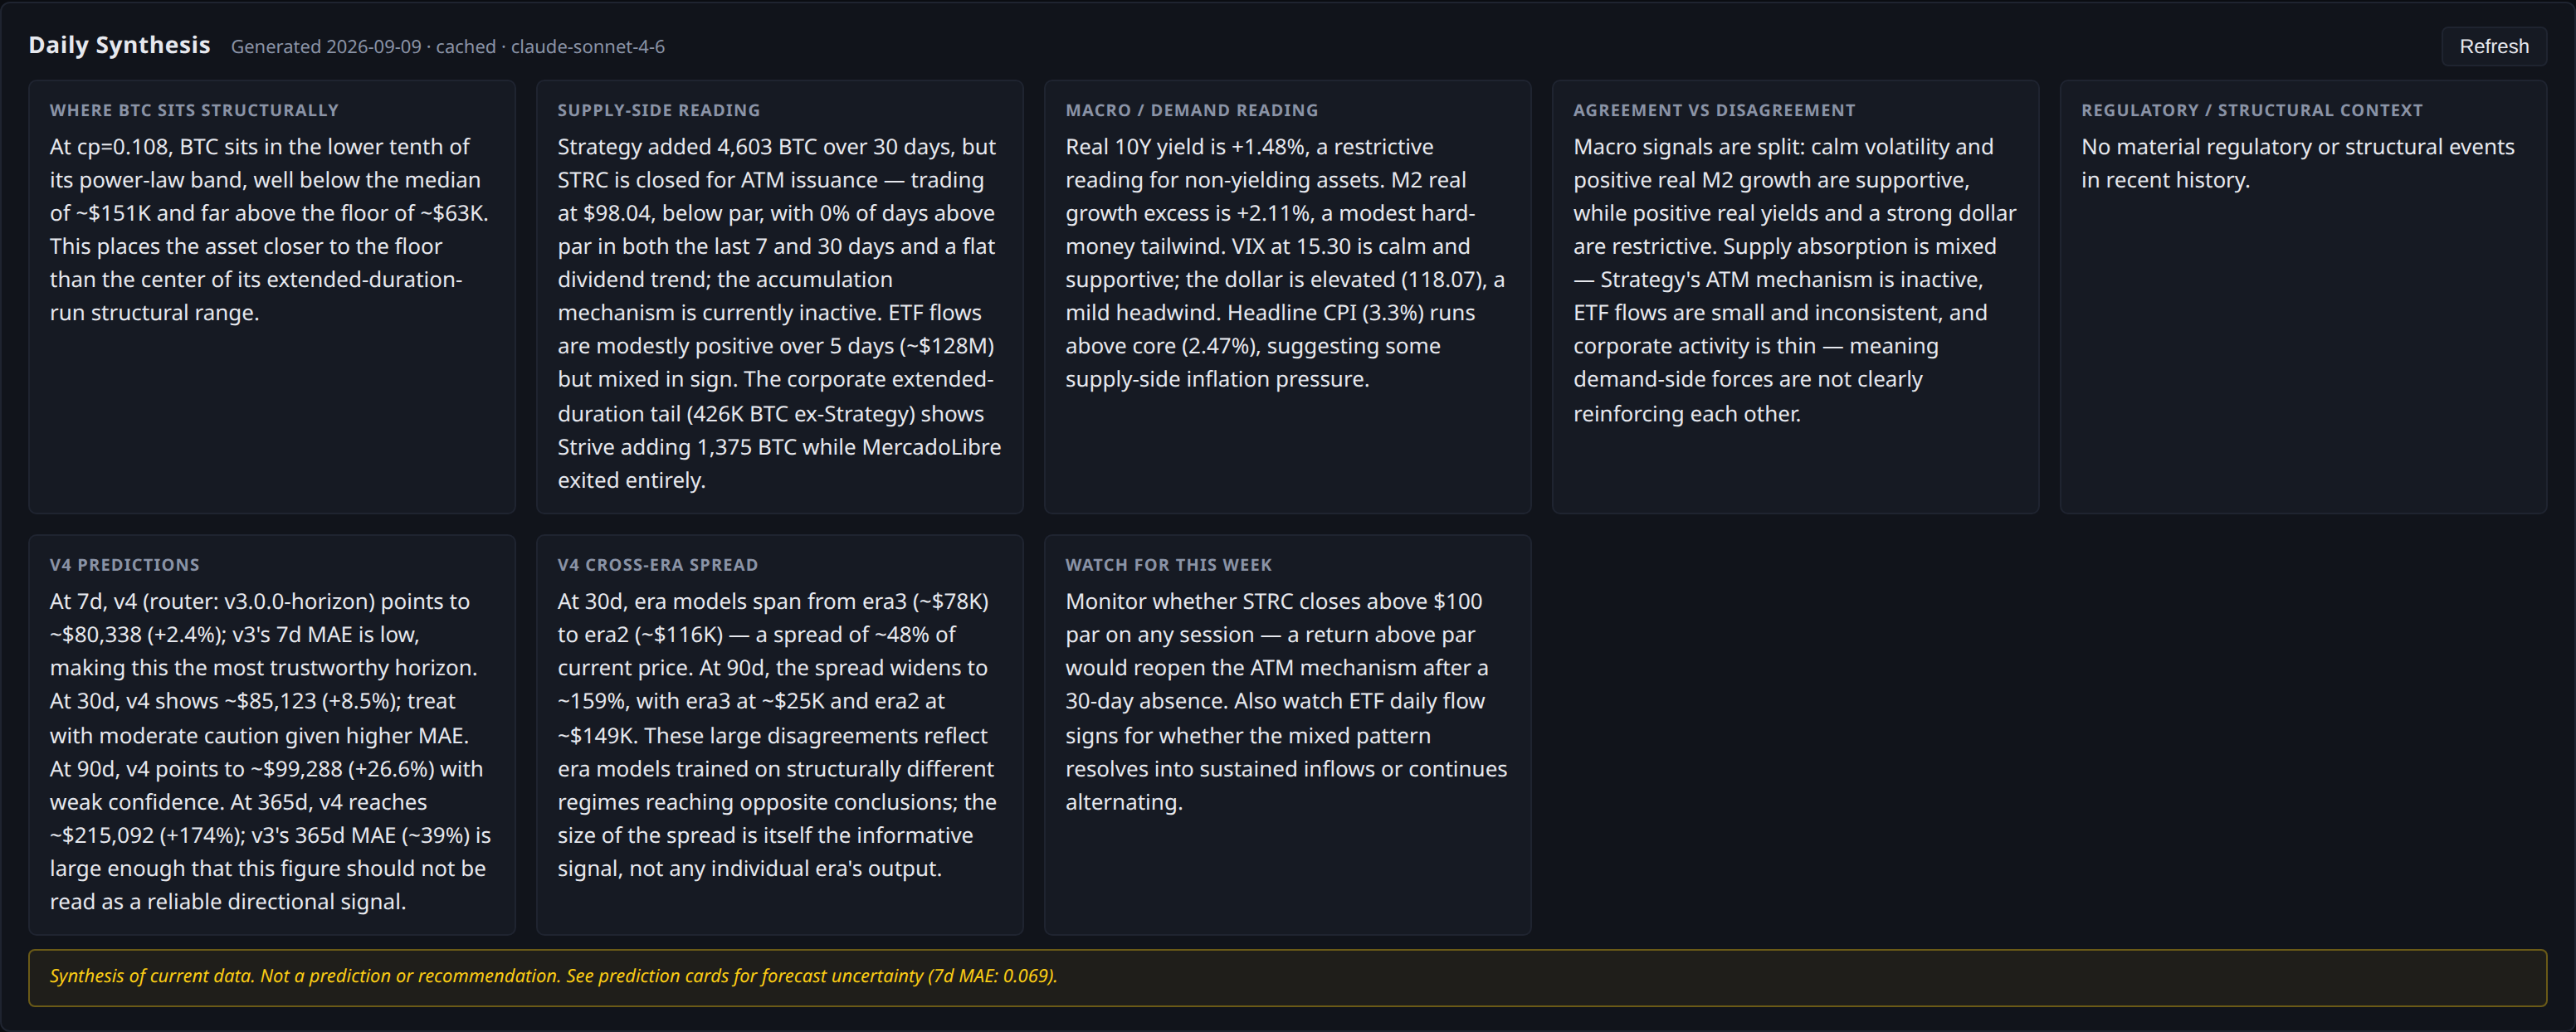Click the cp=0.108 power-law band paragraph

click(270, 230)
